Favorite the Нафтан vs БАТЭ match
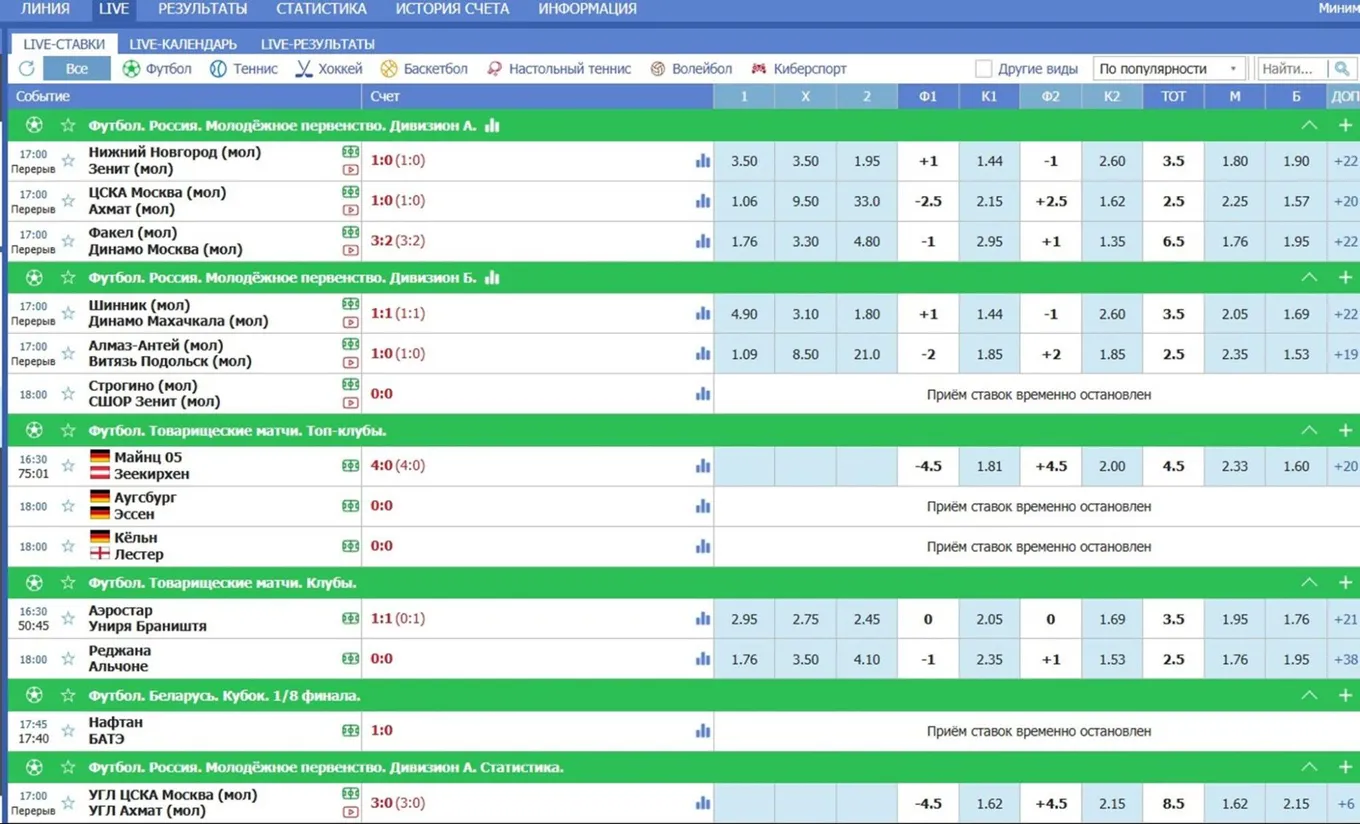Screen dimensions: 1360x824 [x=68, y=731]
